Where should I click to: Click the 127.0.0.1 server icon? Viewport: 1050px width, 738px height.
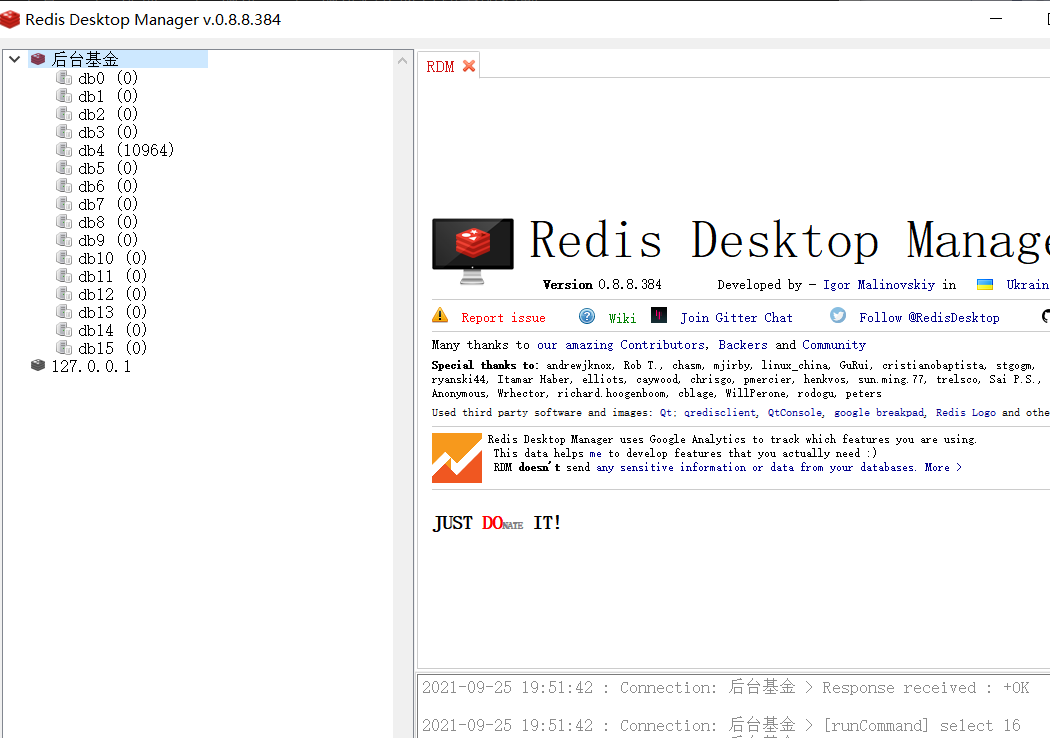pos(38,366)
